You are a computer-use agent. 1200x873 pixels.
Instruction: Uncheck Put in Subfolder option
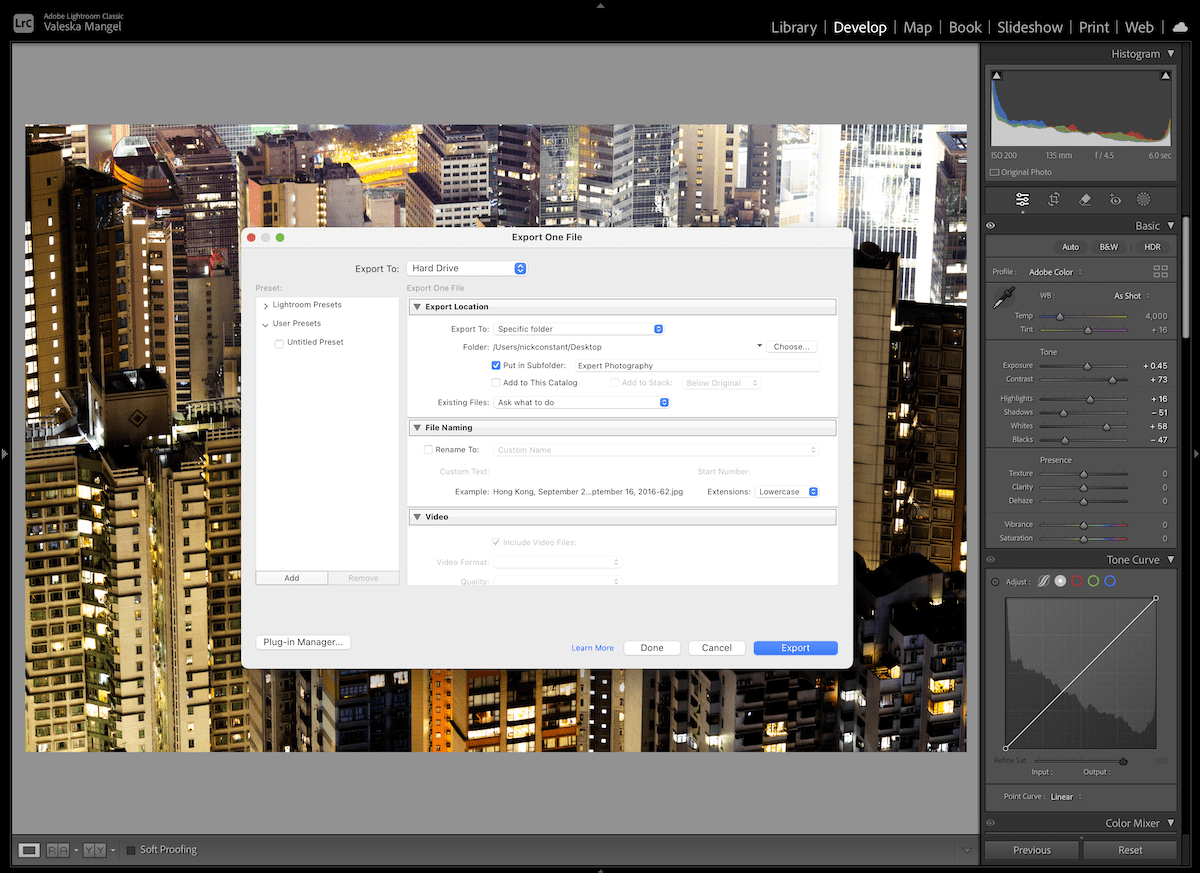pos(495,365)
